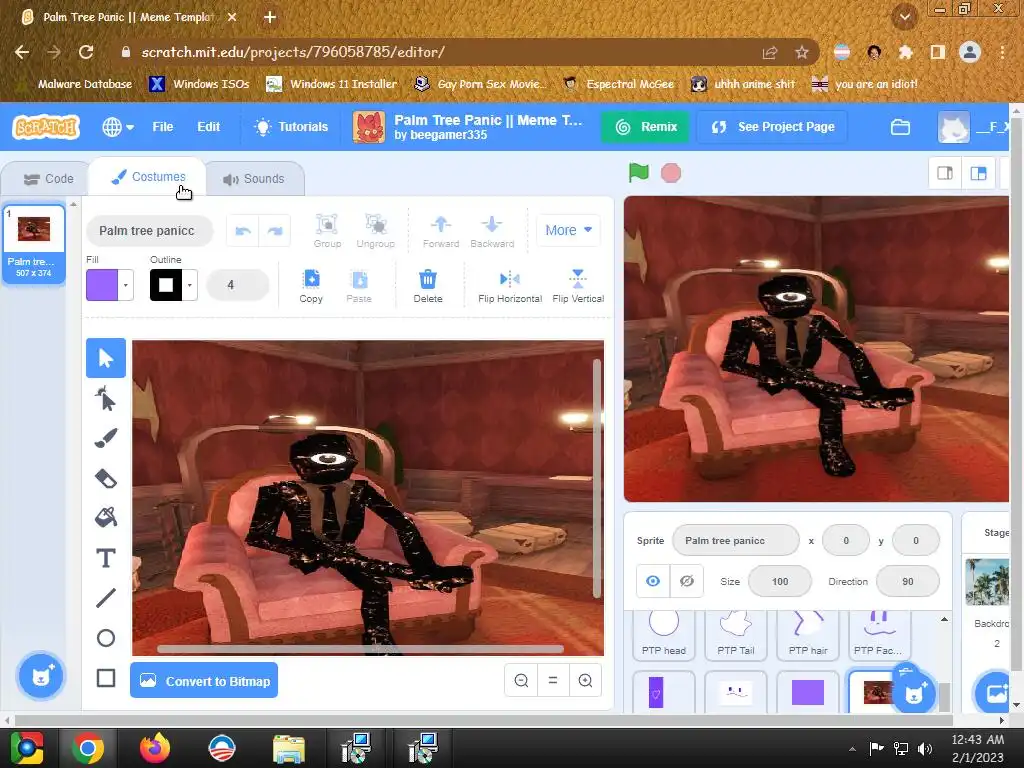Switch to the Sounds tab
The width and height of the screenshot is (1024, 768).
(253, 179)
